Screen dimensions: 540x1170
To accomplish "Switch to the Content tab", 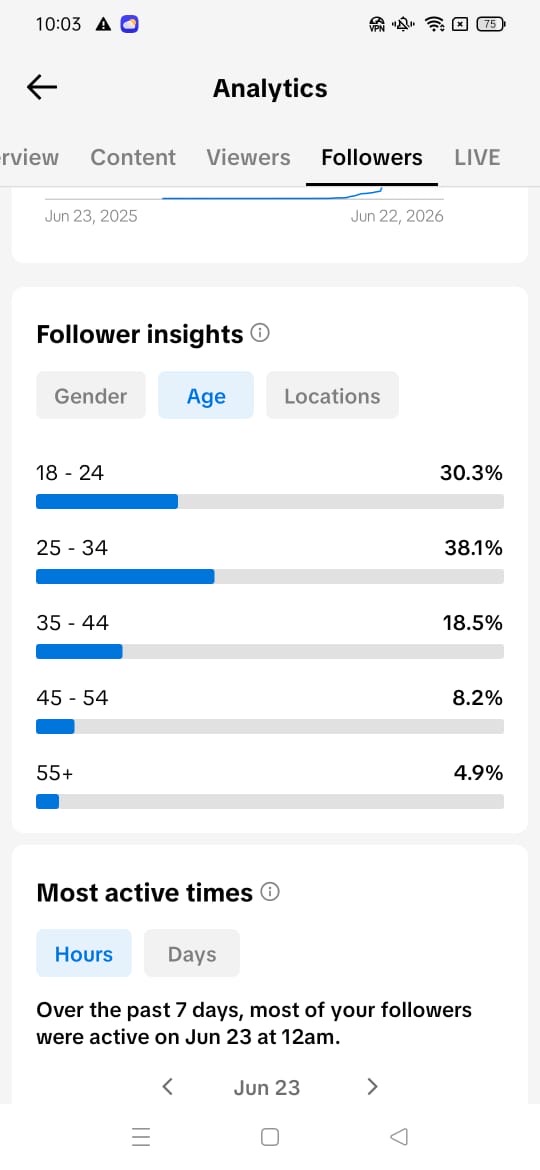I will coord(133,157).
